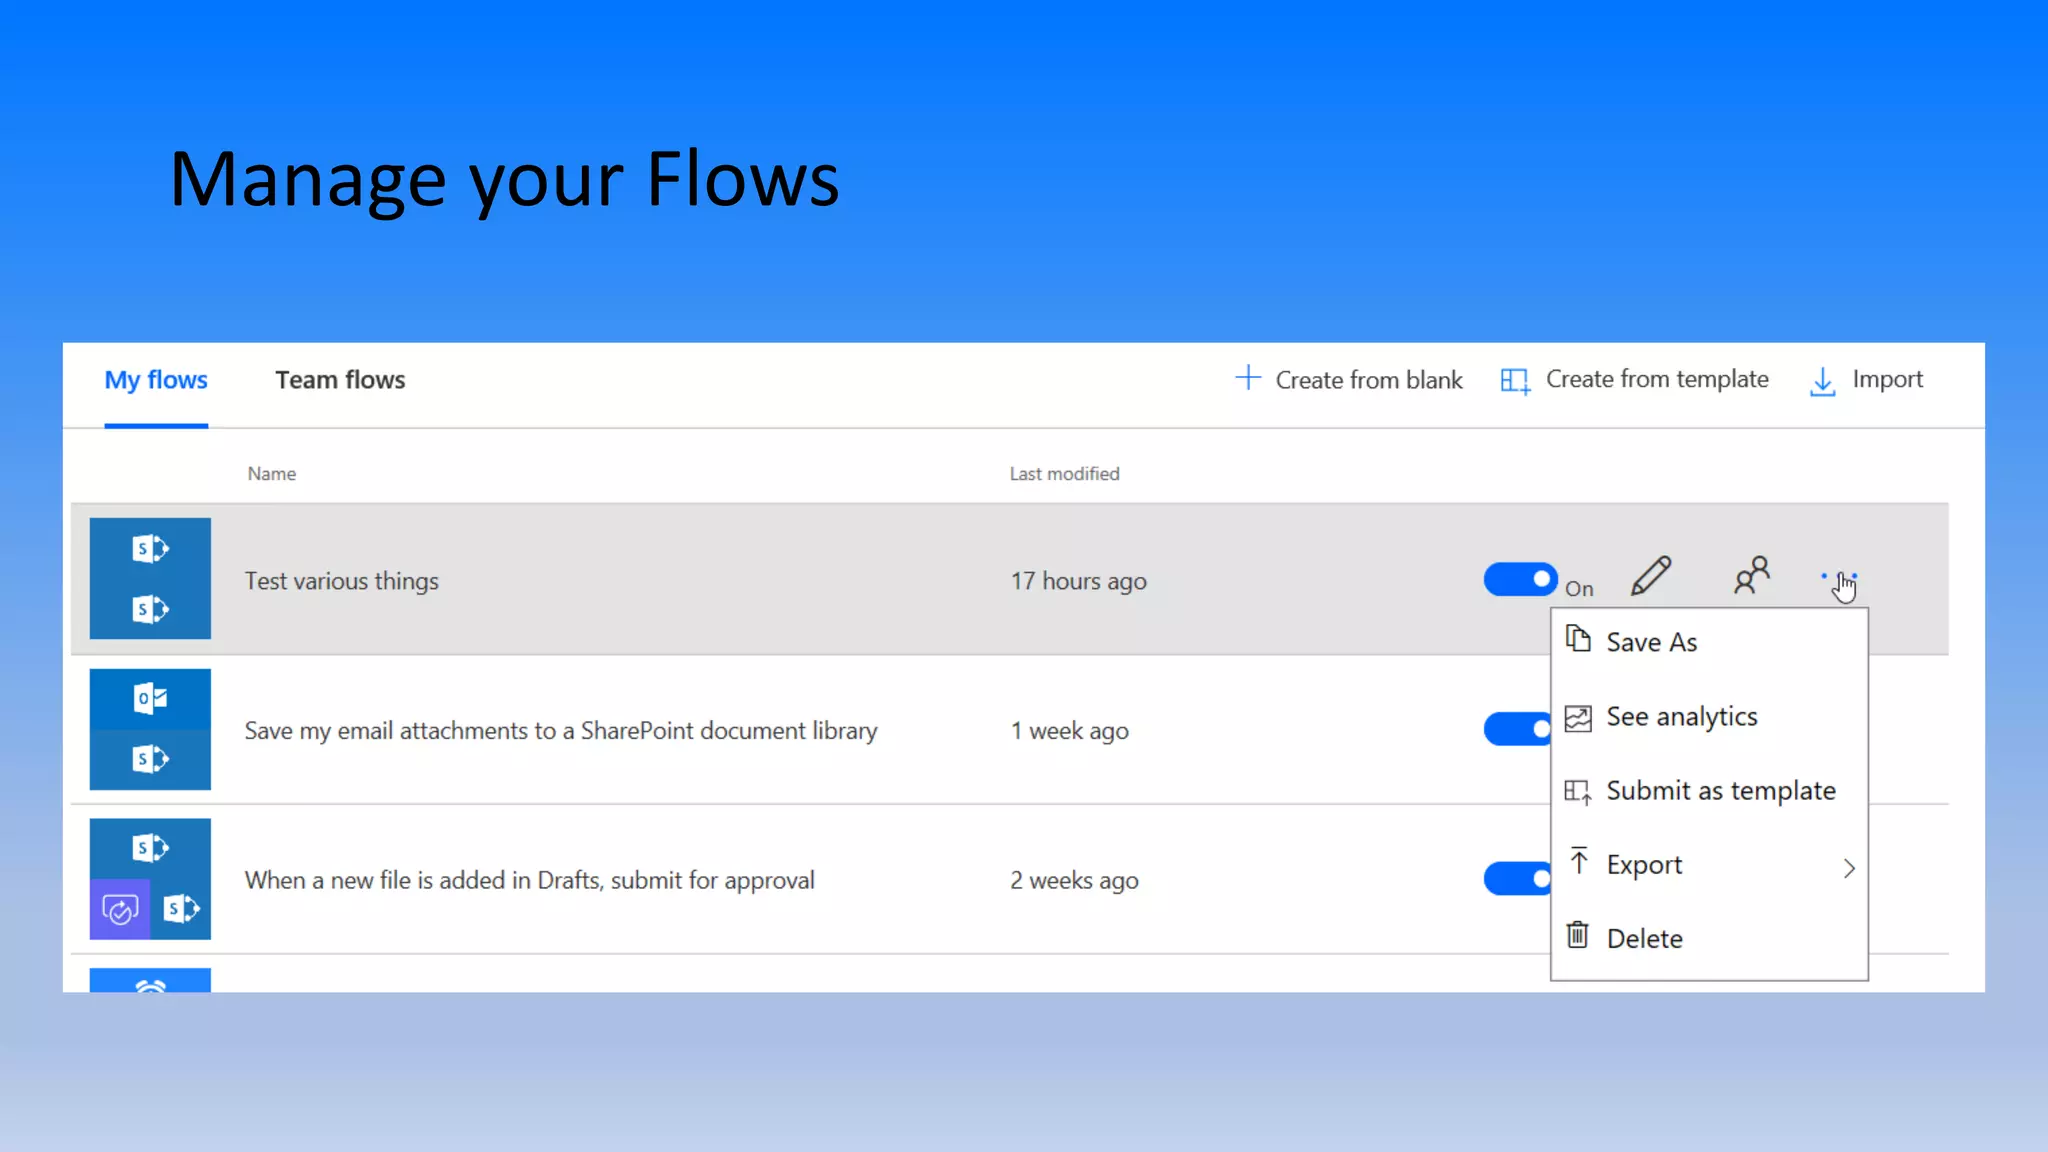Click the See analytics chart icon
The width and height of the screenshot is (2048, 1152).
1578,718
